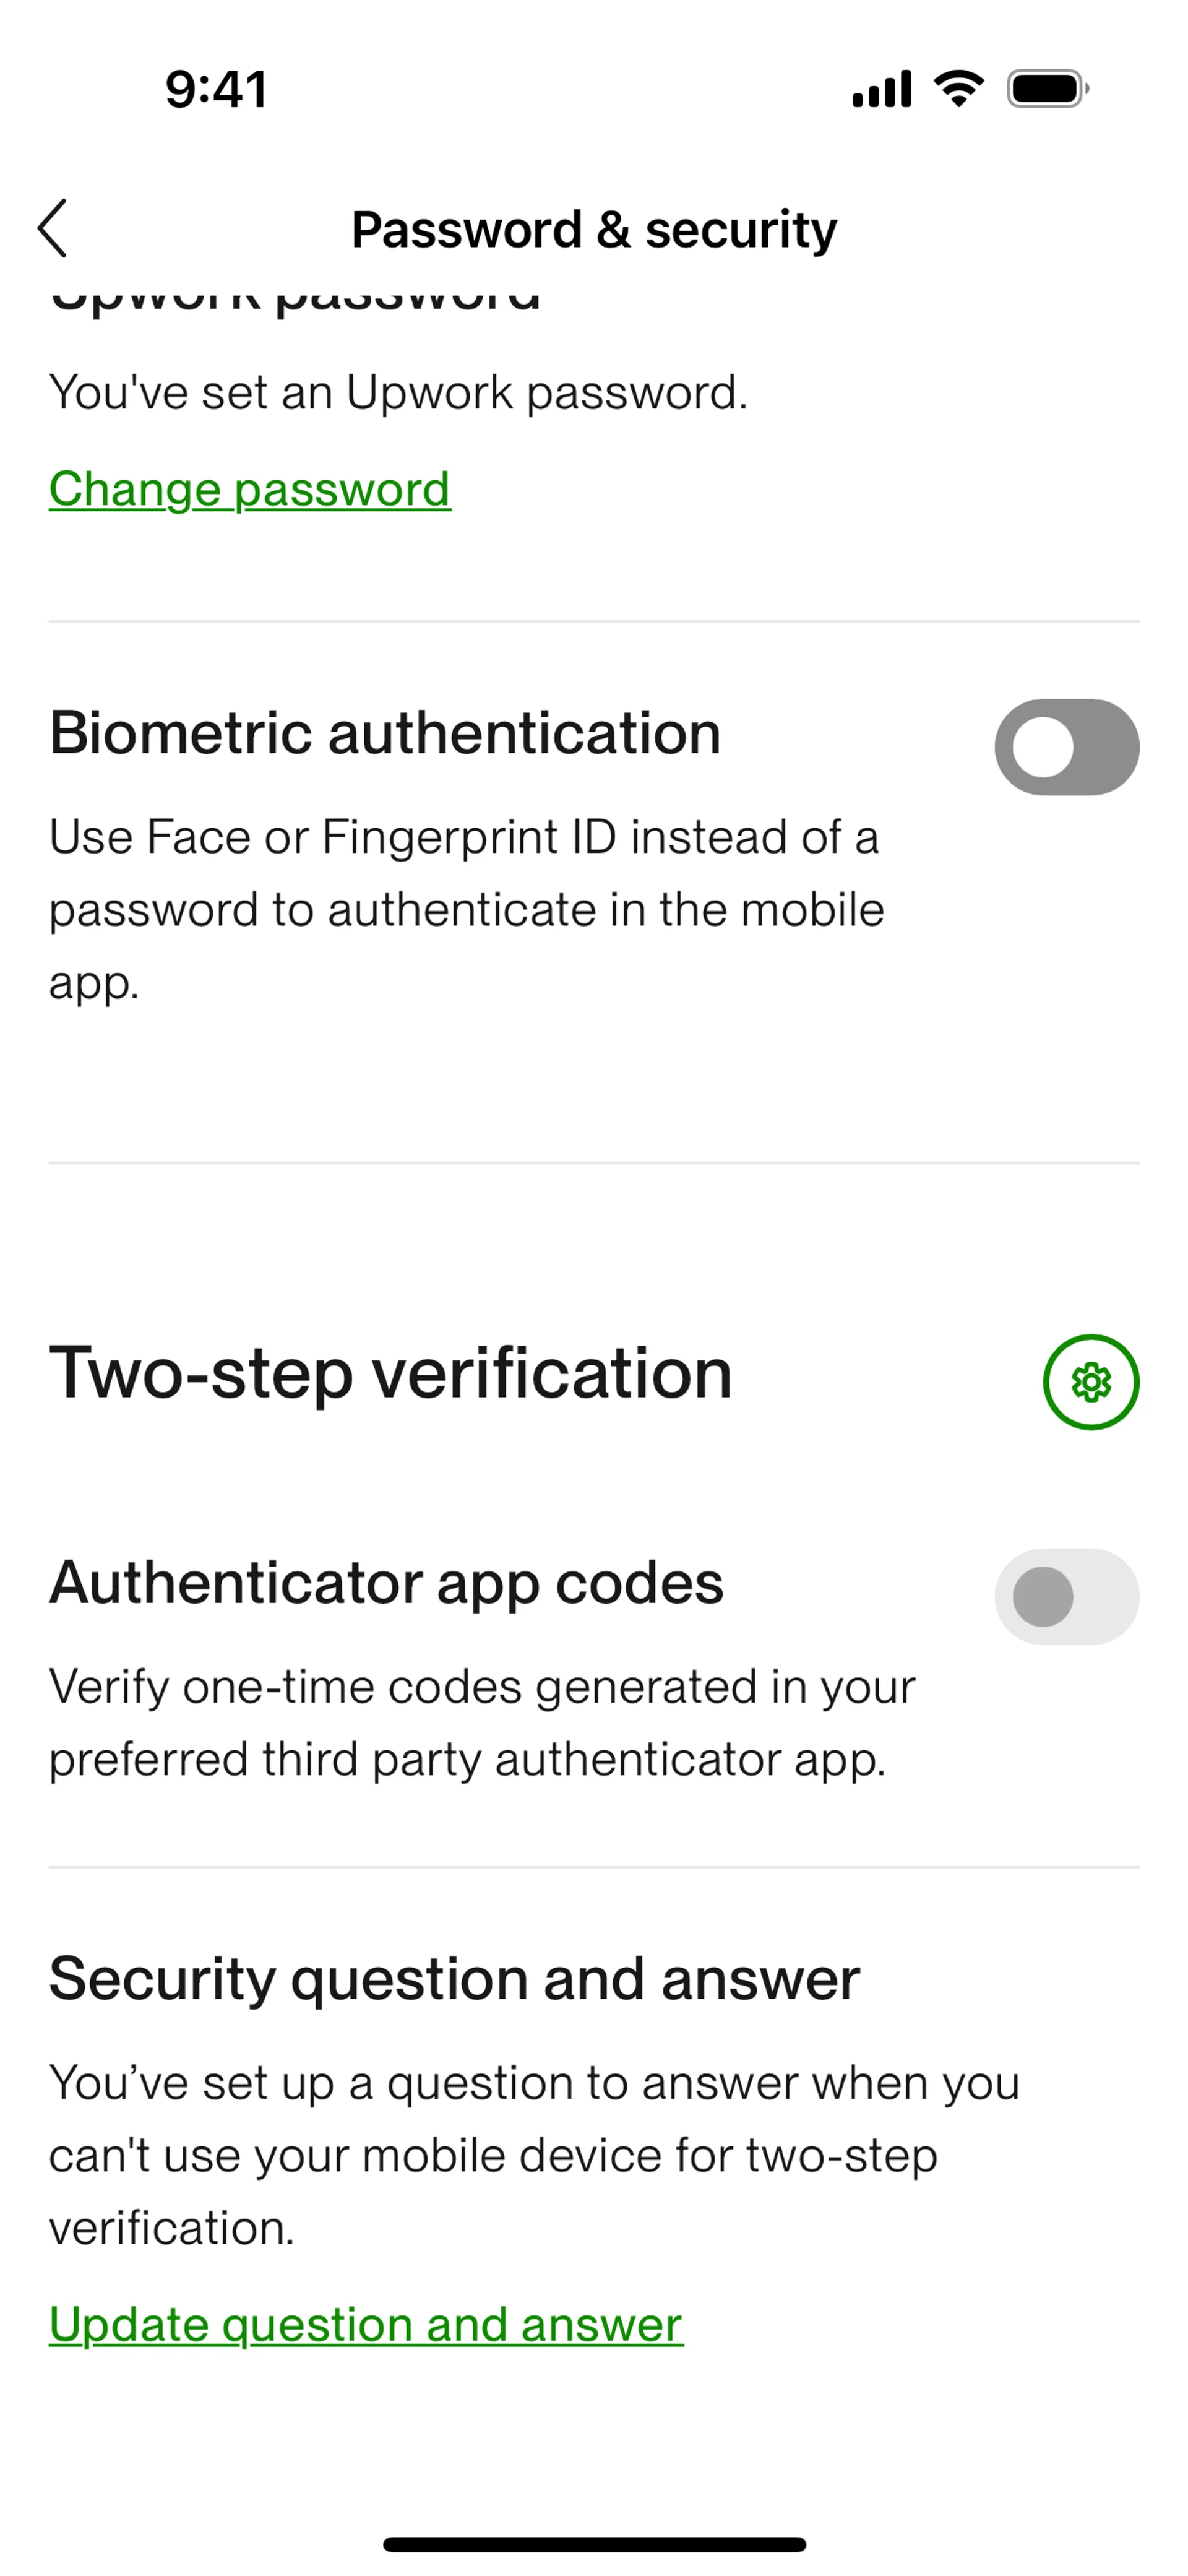Tap the home indicator bar
The height and width of the screenshot is (2576, 1188).
(x=594, y=2544)
